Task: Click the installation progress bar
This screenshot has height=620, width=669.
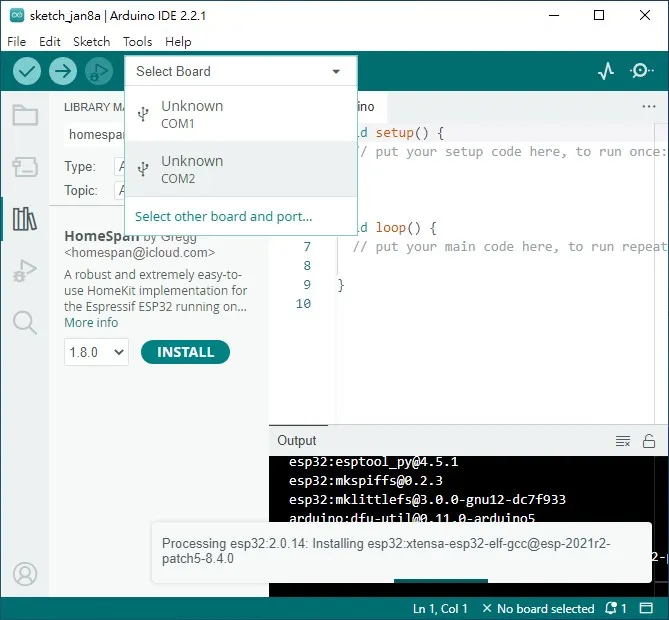Action: (441, 581)
